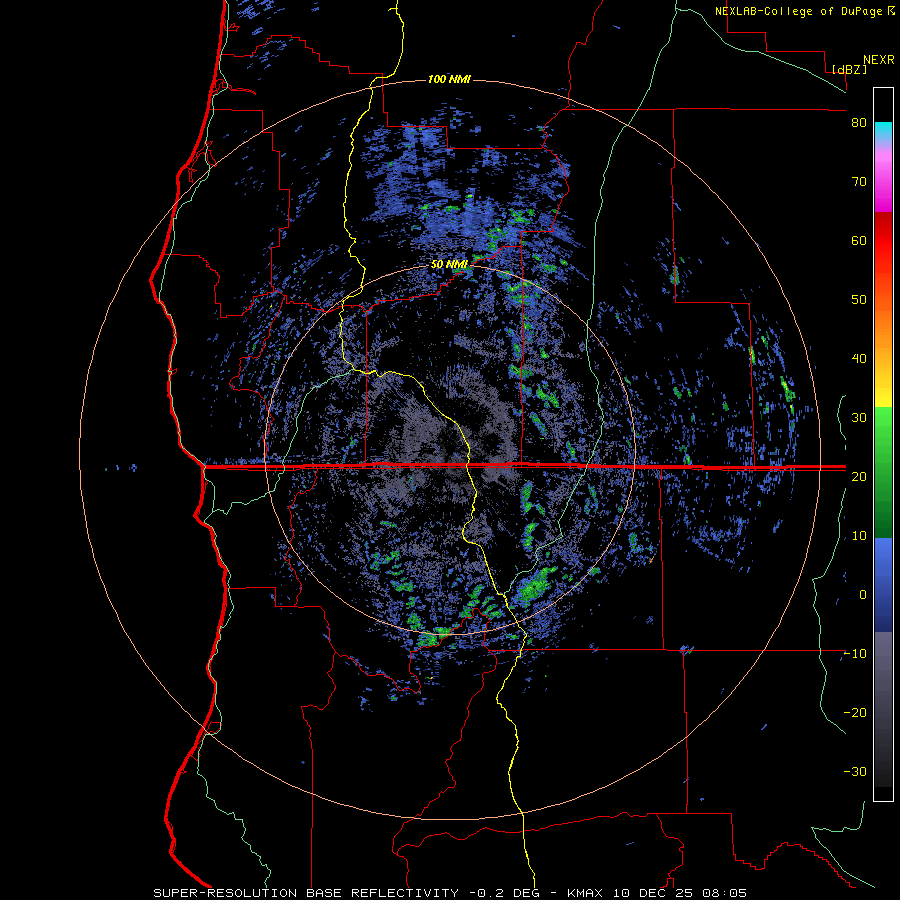Viewport: 900px width, 900px height.
Task: Click the "KMAX" station ID in caption
Action: point(584,893)
